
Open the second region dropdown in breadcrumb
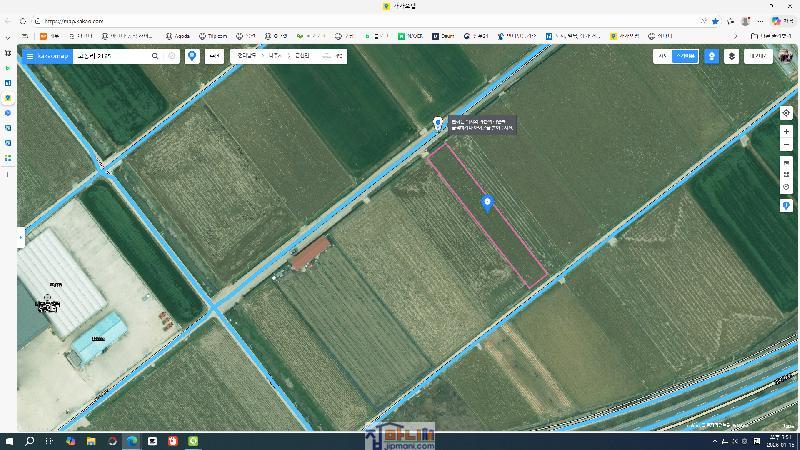pyautogui.click(x=275, y=56)
